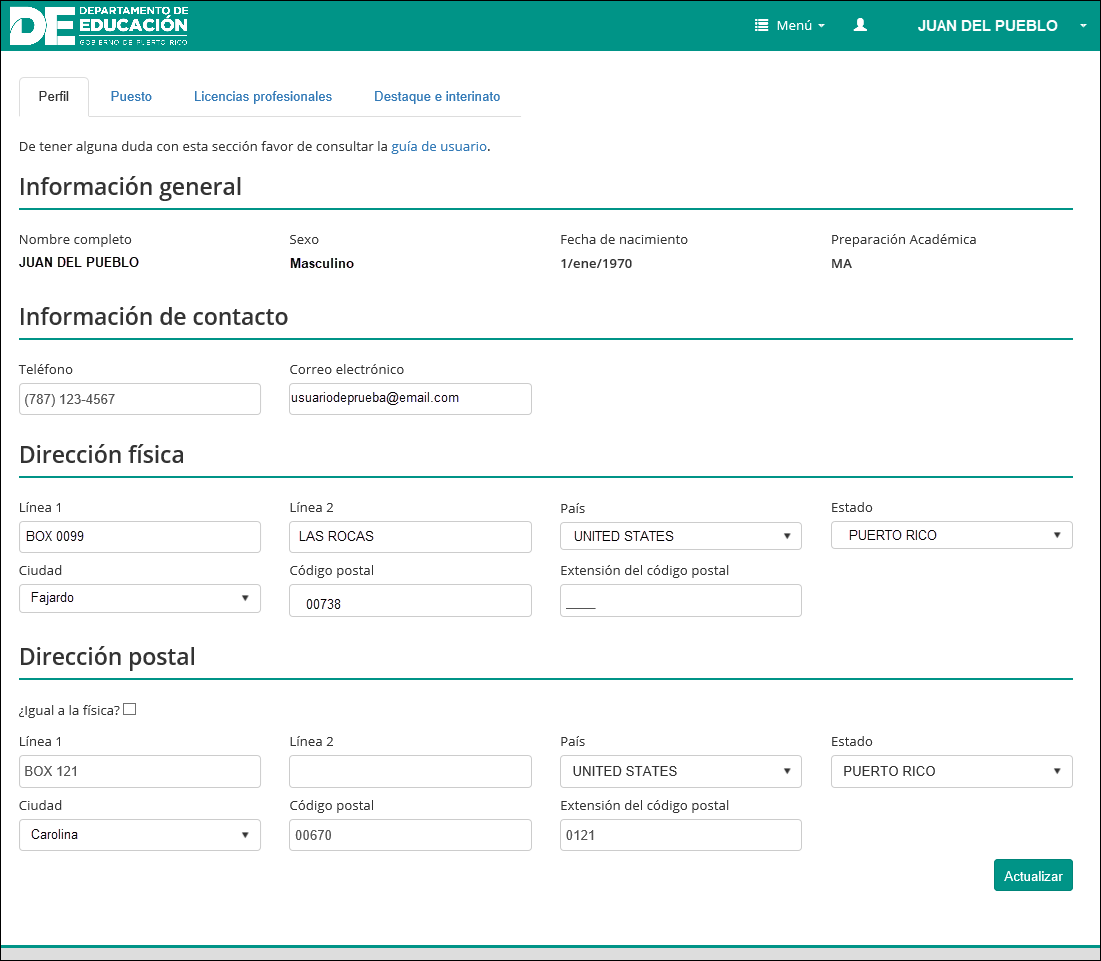Focus the Correo electrónico field
The width and height of the screenshot is (1101, 961).
coord(410,398)
